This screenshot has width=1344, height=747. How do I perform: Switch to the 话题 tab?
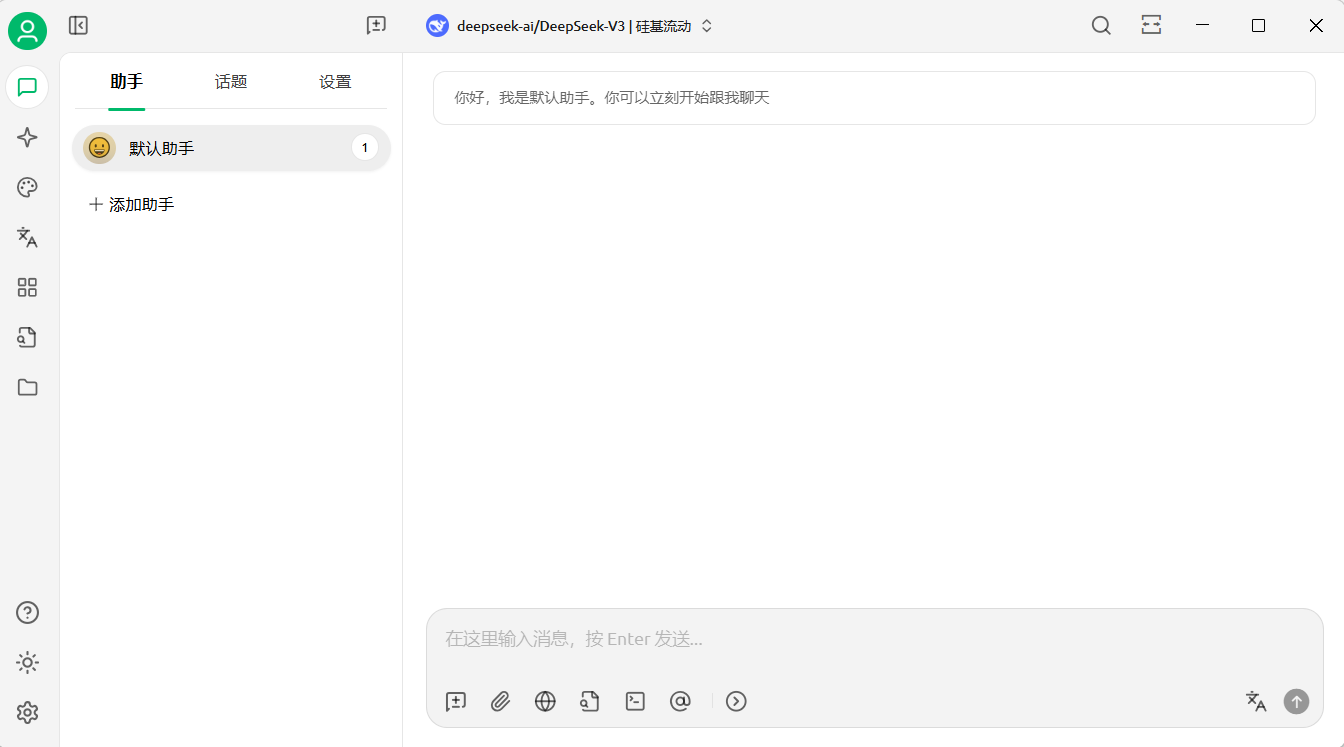231,82
